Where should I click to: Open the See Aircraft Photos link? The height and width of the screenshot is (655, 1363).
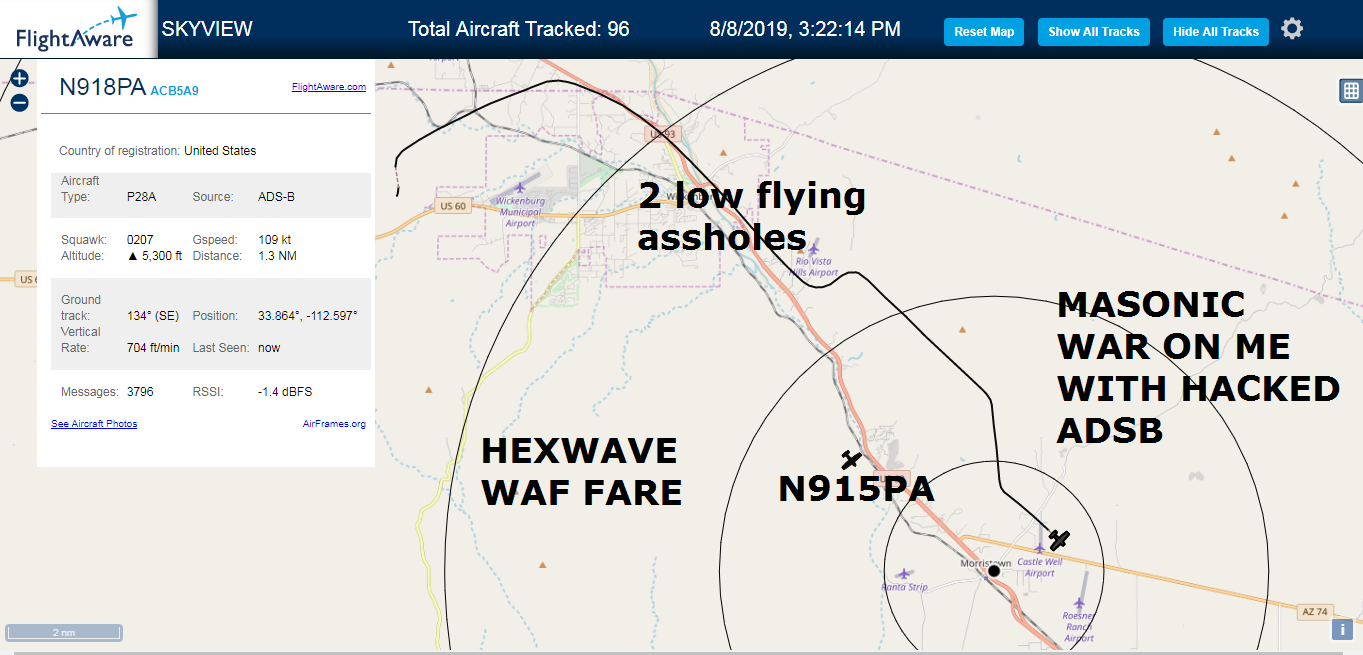(x=94, y=424)
